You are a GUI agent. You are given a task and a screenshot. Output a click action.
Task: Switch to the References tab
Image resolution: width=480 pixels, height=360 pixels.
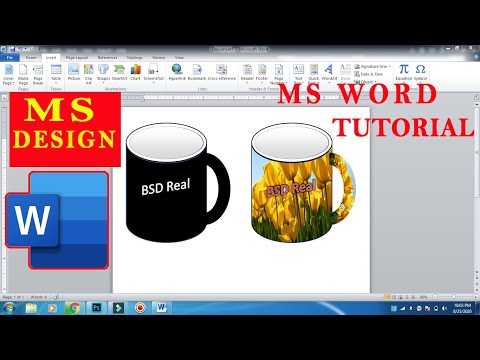pyautogui.click(x=107, y=57)
